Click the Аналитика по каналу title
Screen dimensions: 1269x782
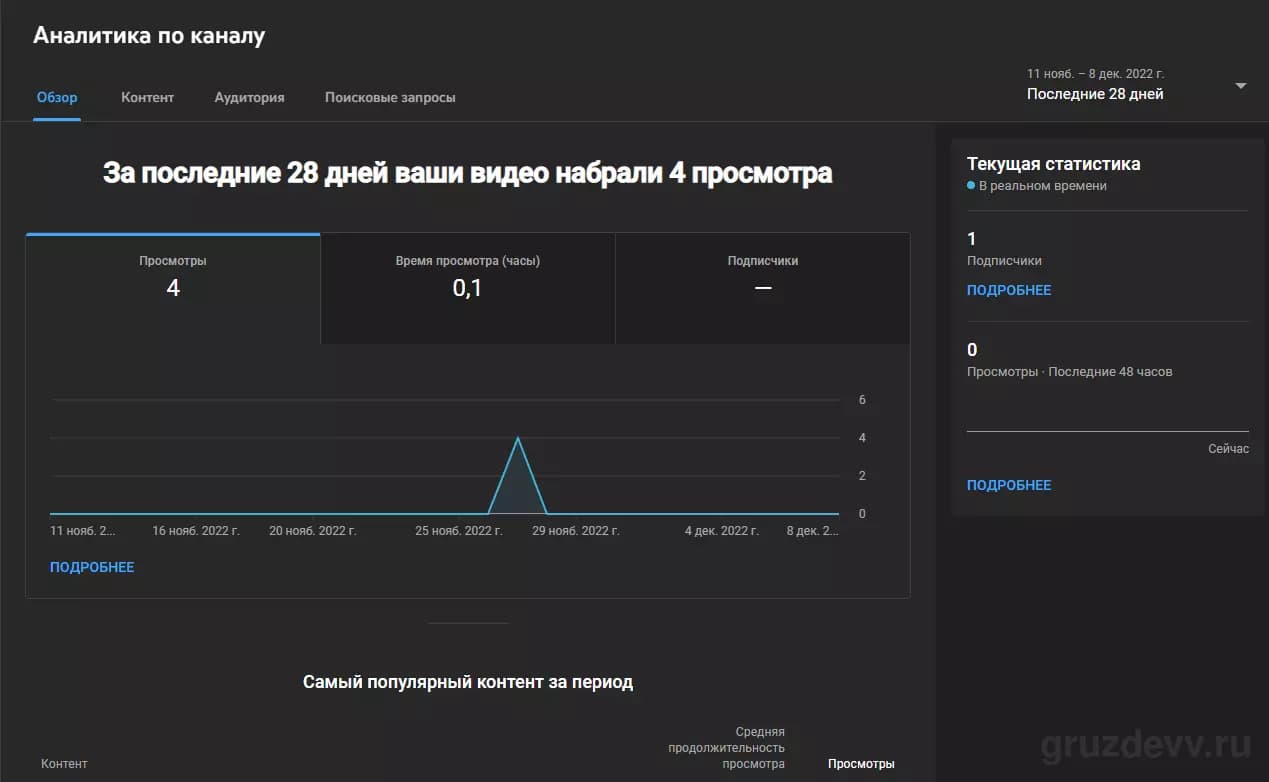(149, 36)
